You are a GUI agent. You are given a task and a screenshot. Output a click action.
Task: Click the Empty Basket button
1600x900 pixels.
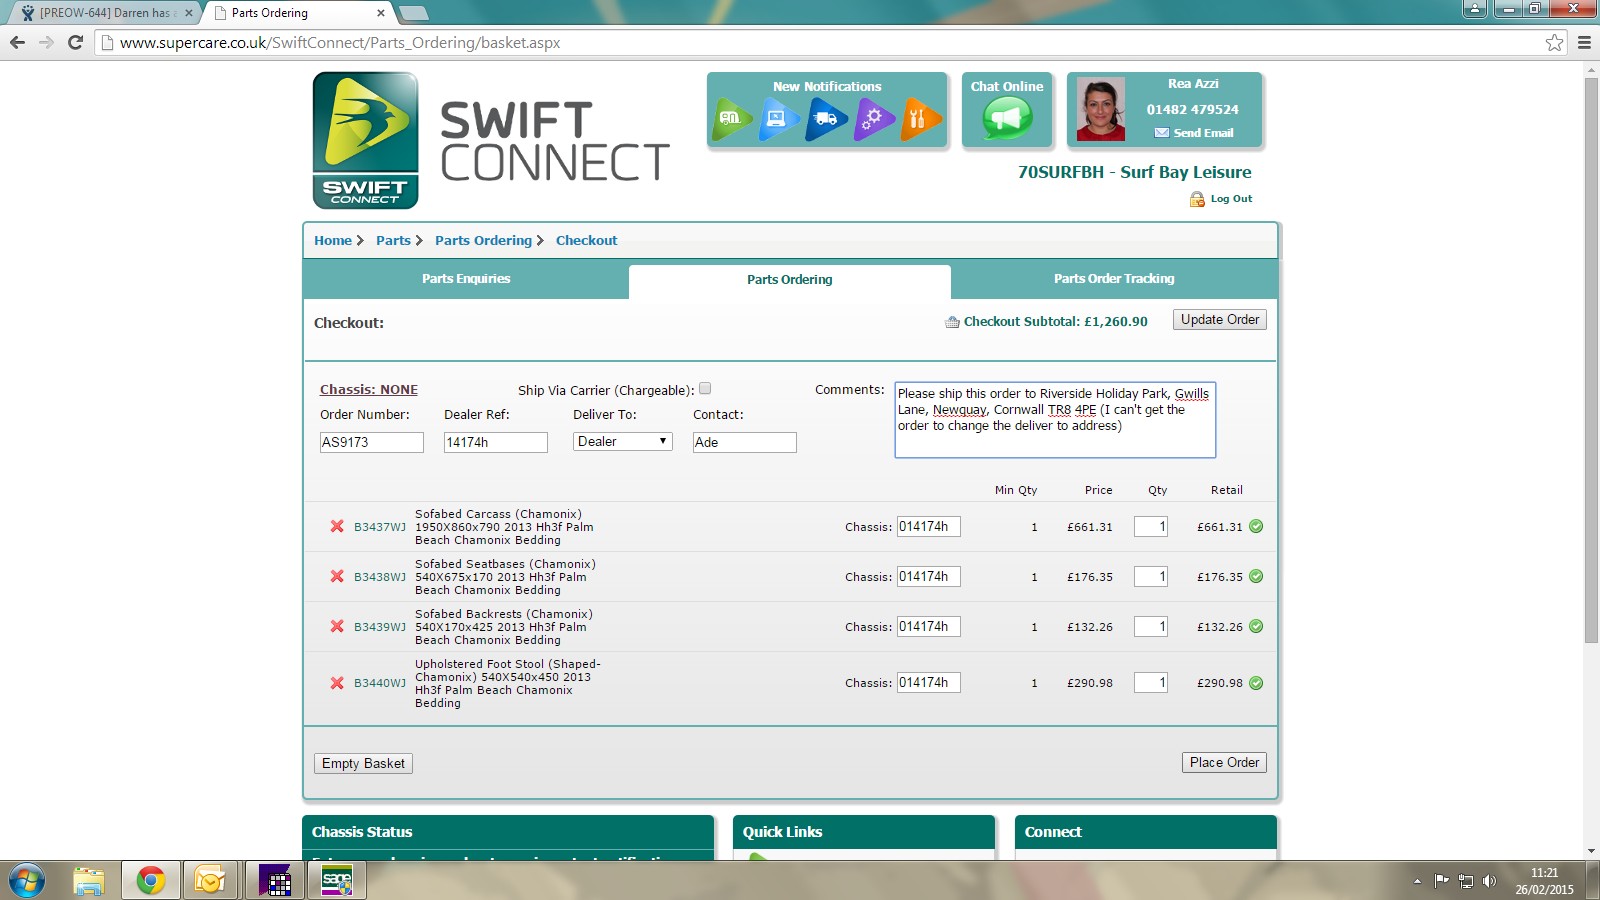(x=363, y=763)
